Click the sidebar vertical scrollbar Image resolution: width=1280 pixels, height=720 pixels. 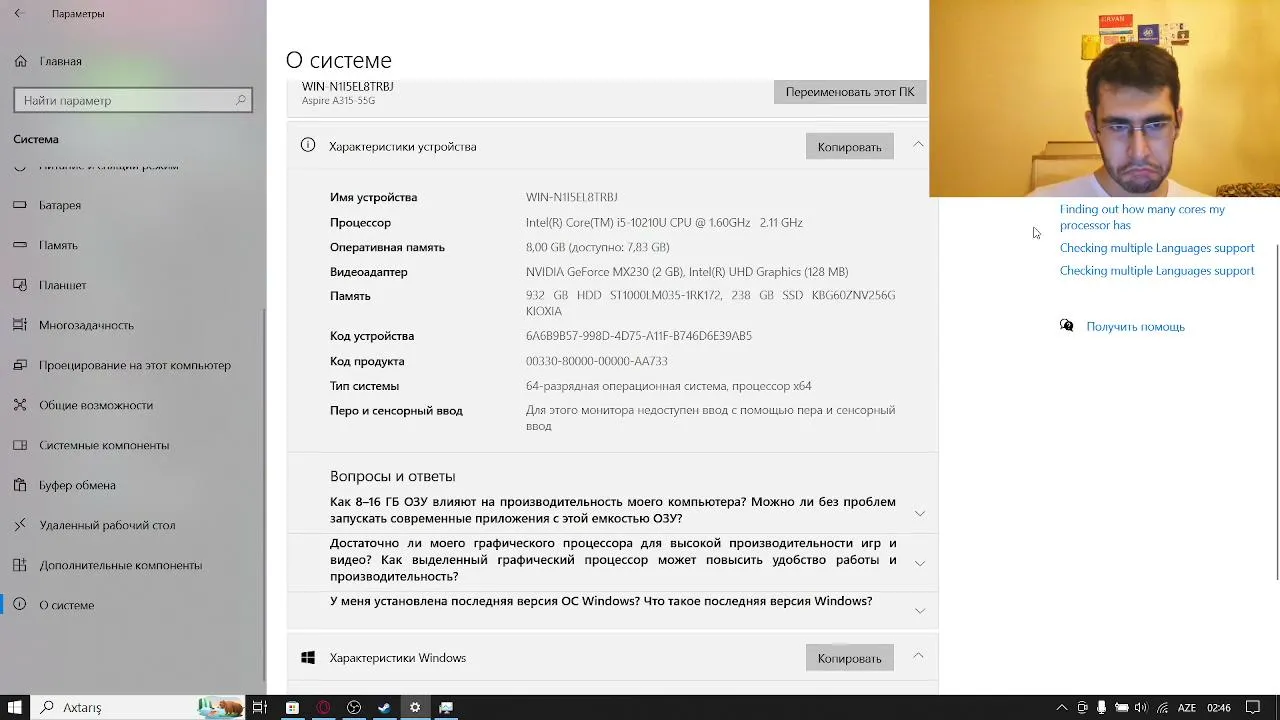point(264,493)
